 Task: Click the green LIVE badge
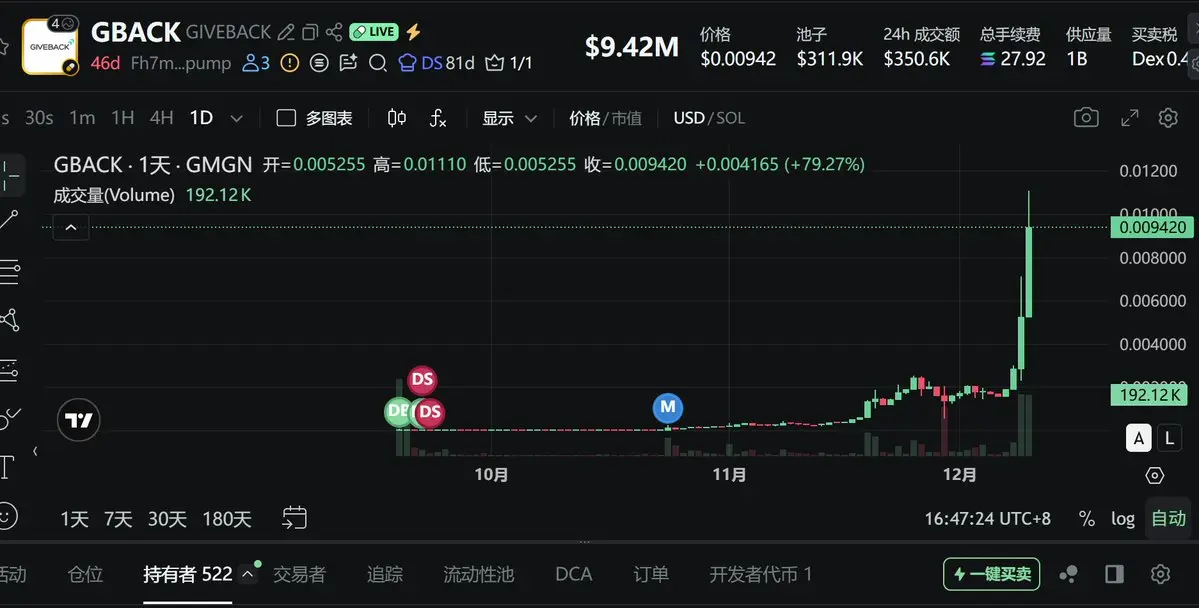(374, 32)
